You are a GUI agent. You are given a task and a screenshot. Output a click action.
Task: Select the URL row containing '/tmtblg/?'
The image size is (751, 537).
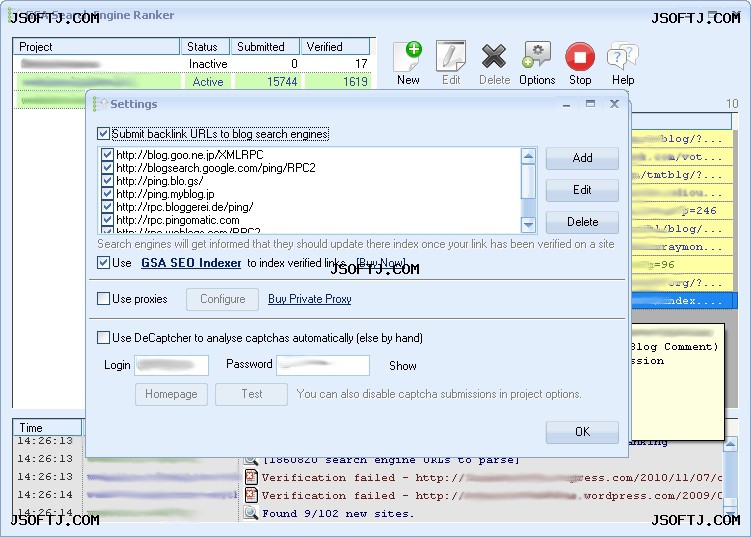tap(681, 175)
